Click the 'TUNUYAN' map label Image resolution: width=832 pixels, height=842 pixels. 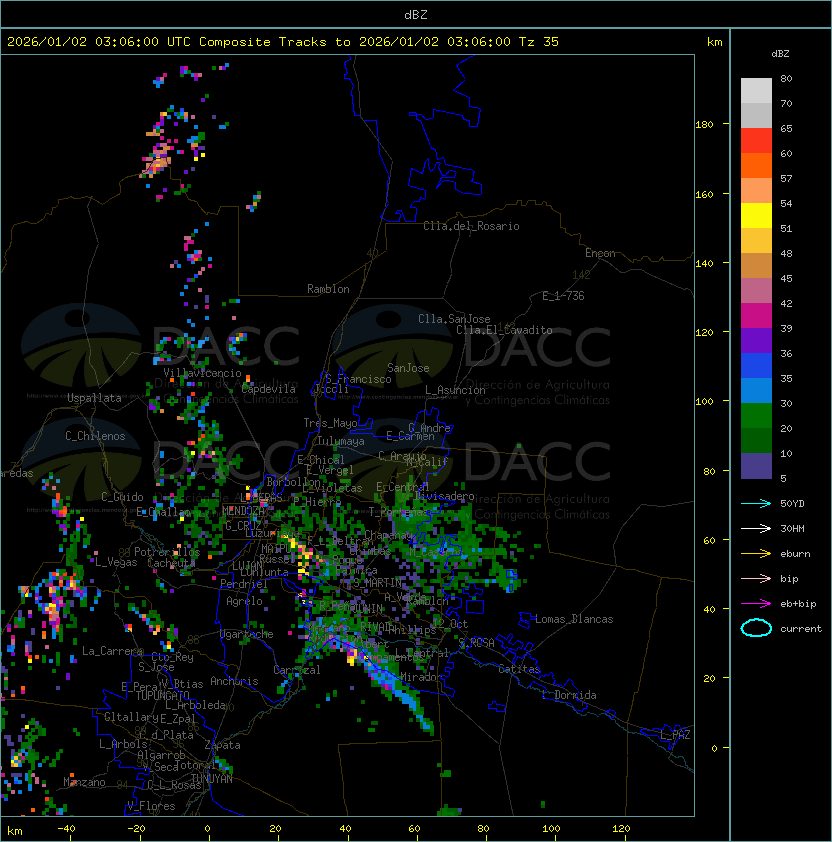pyautogui.click(x=212, y=779)
